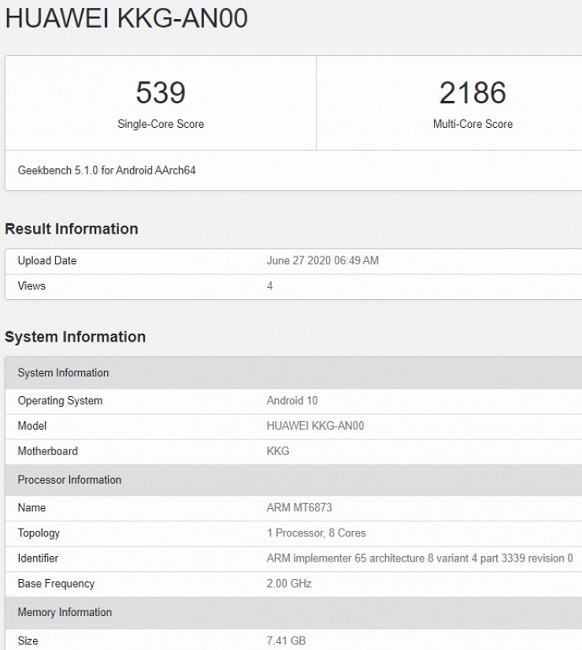582x650 pixels.
Task: Click the Base Frequency value 2.00 GHz
Action: 289,583
